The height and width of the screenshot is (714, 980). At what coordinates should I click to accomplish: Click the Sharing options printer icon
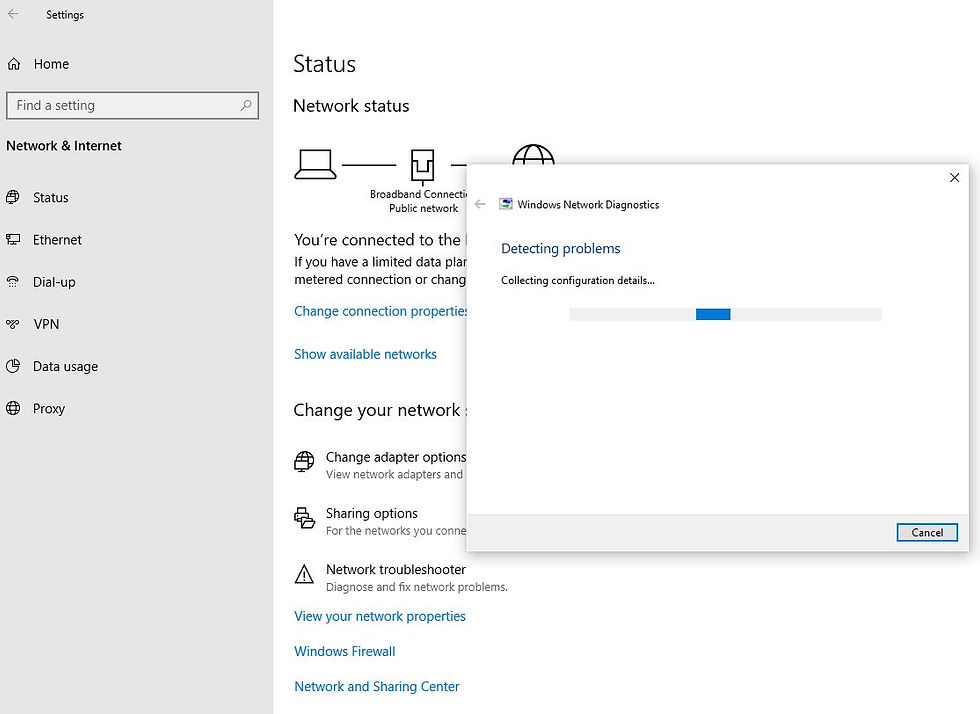(x=304, y=518)
